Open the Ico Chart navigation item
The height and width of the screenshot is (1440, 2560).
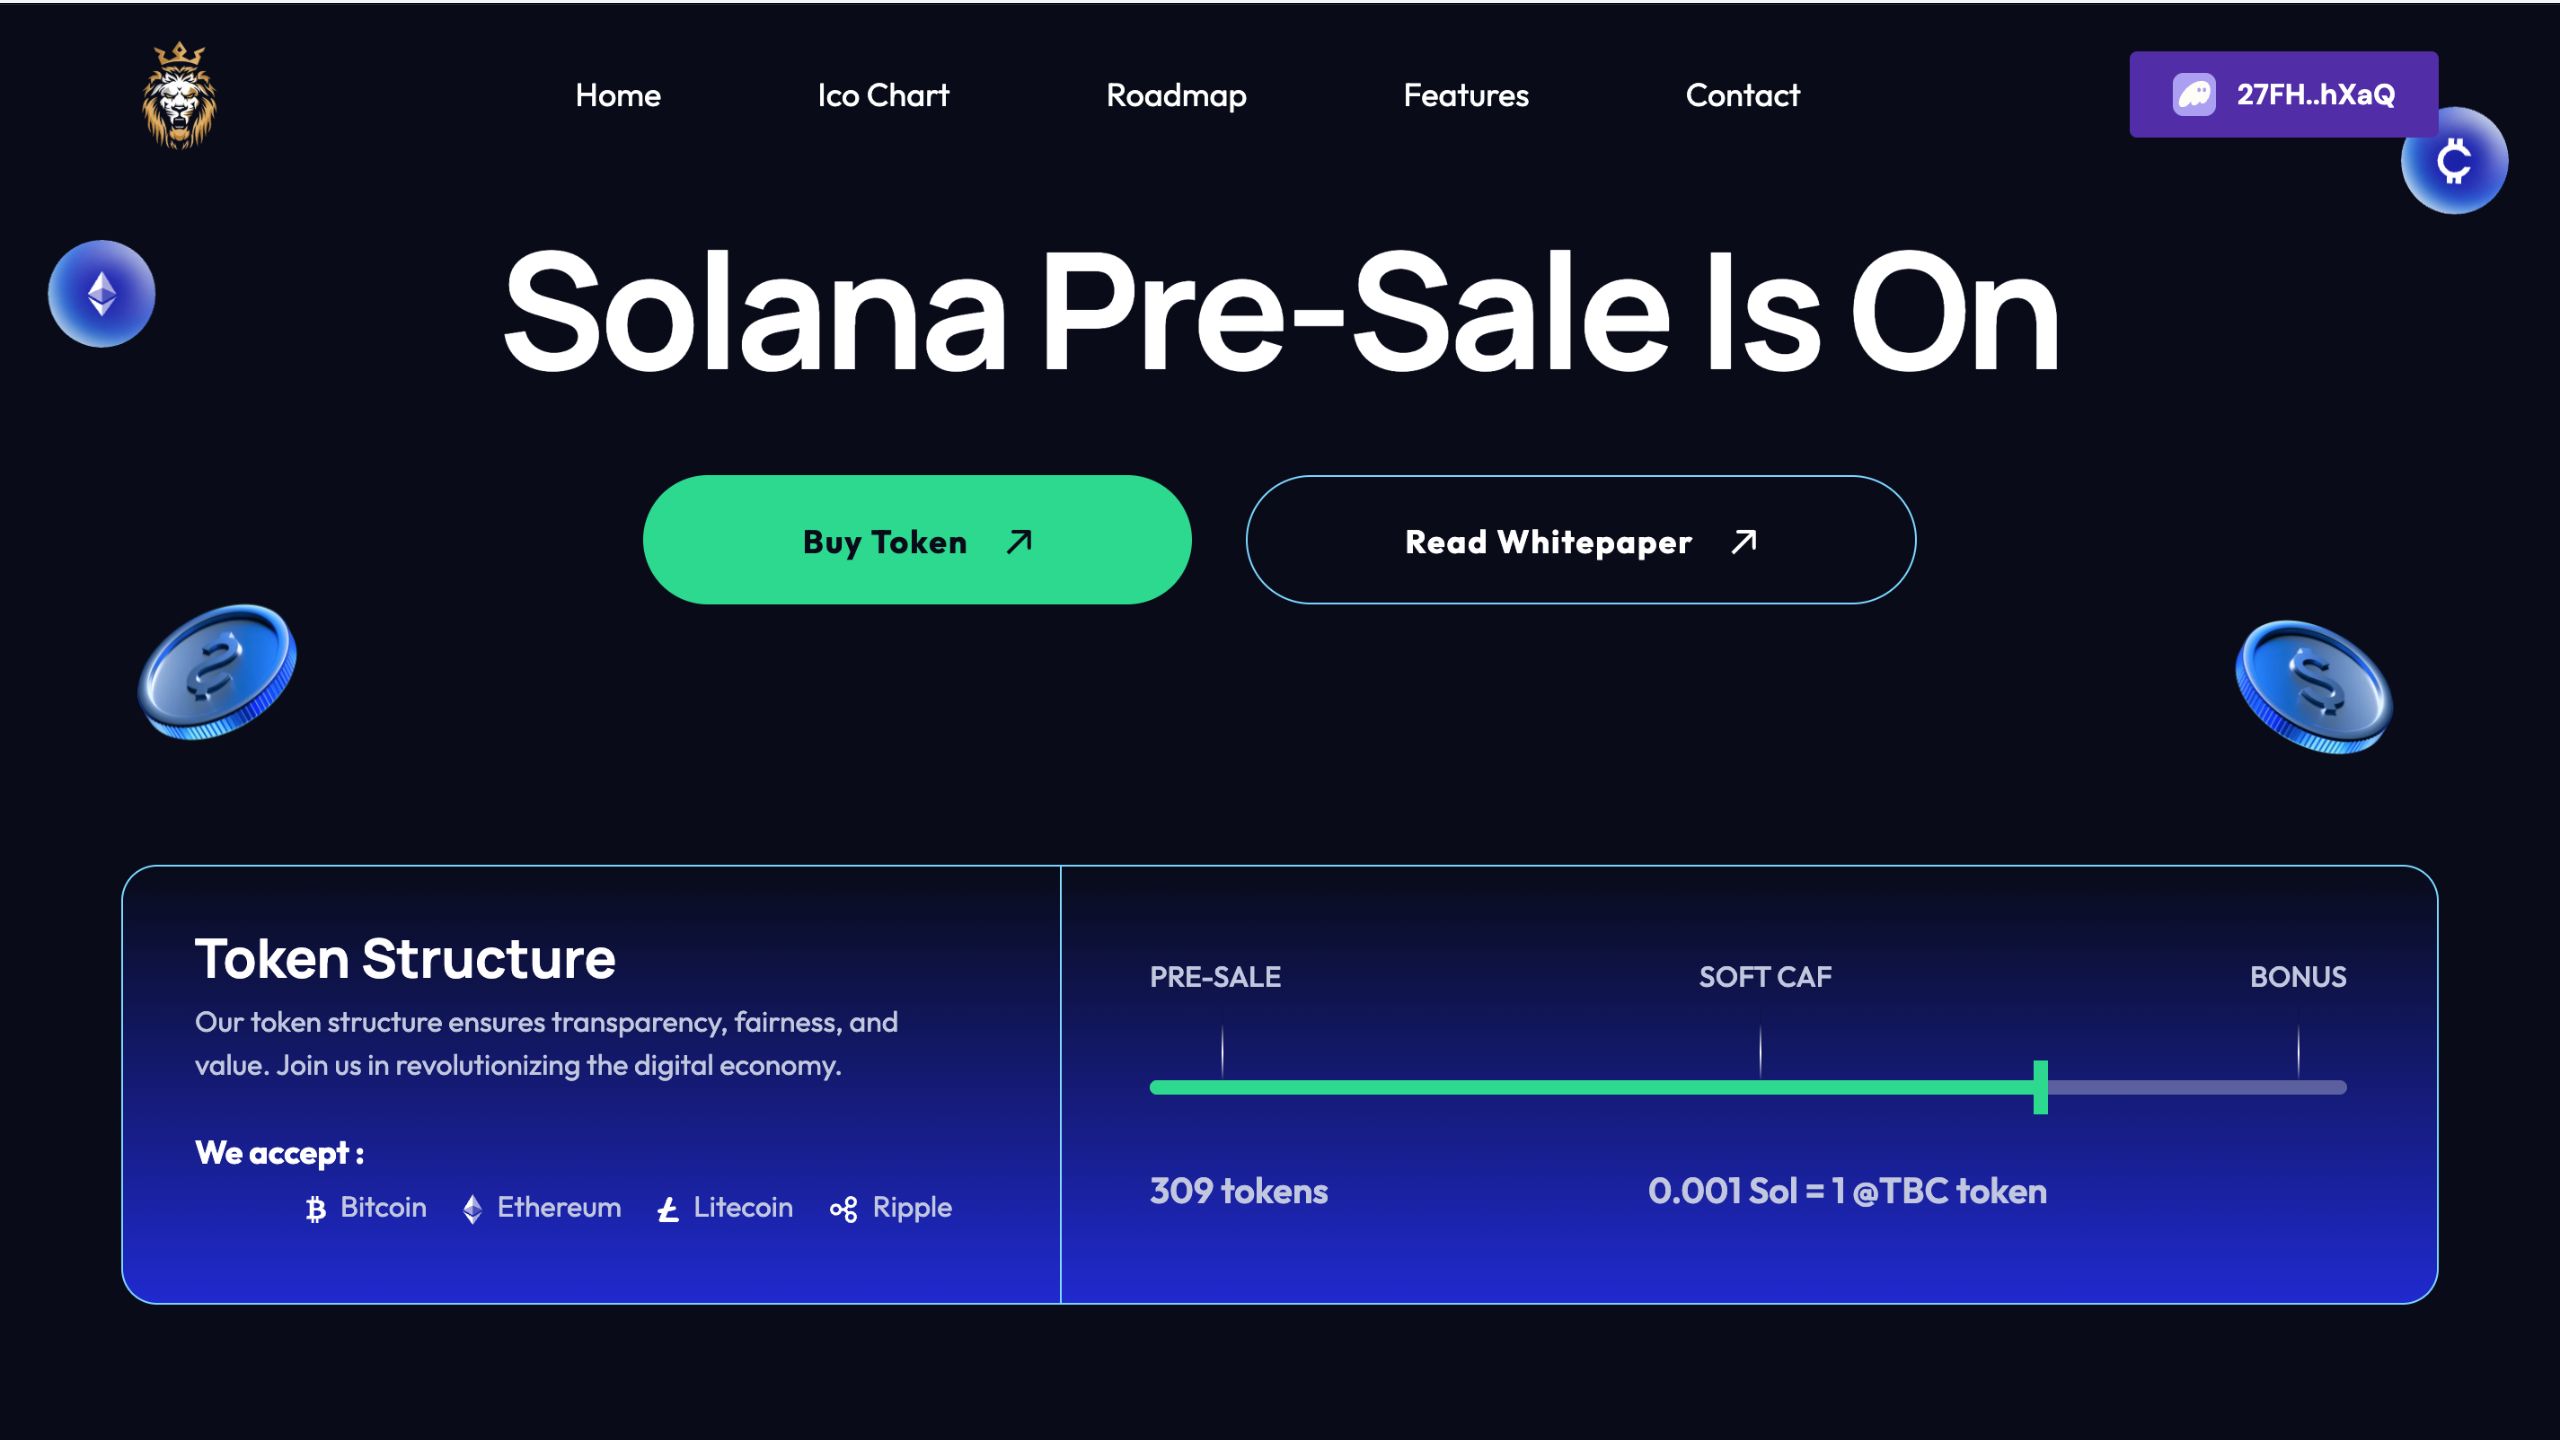[882, 95]
